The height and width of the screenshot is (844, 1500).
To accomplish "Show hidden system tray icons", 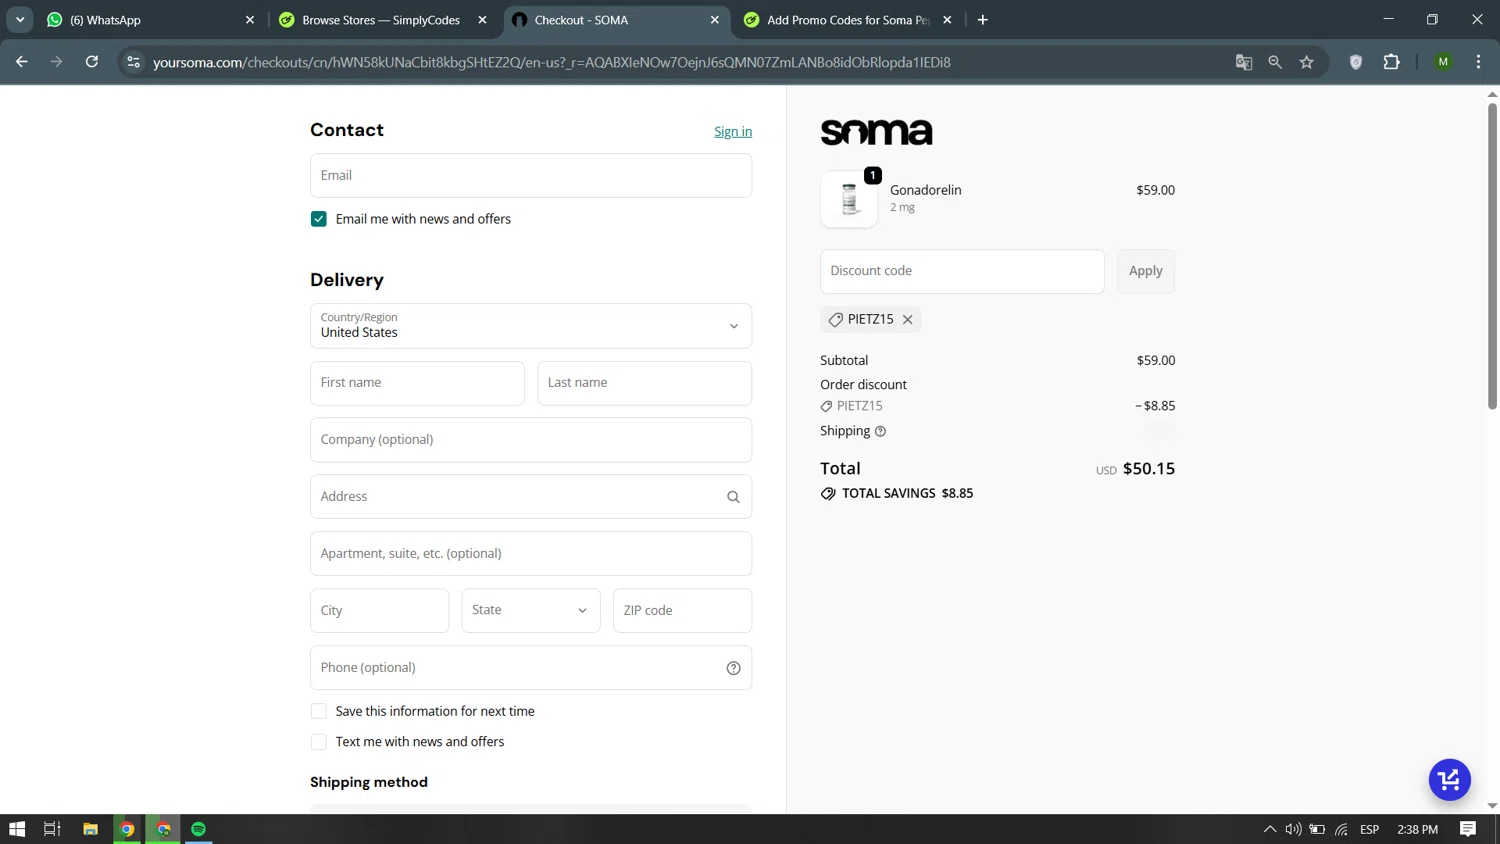I will tap(1269, 829).
